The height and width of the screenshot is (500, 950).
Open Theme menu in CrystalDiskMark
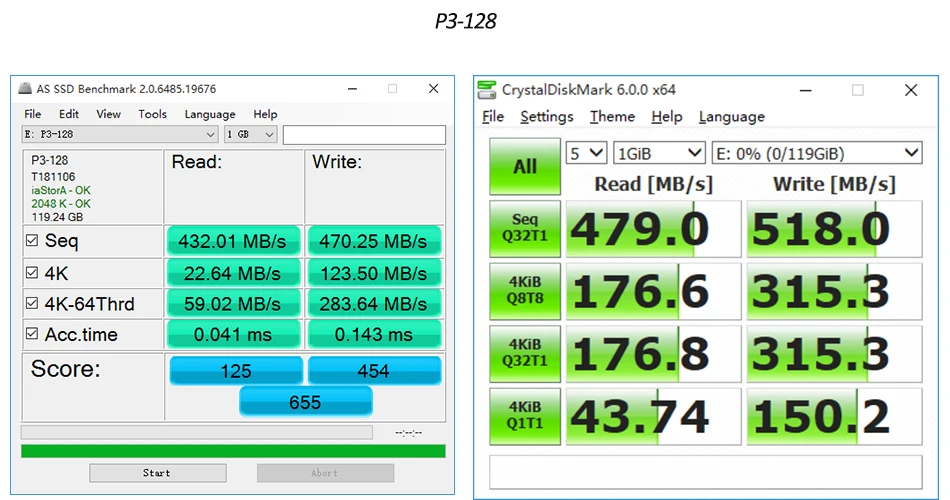click(612, 116)
